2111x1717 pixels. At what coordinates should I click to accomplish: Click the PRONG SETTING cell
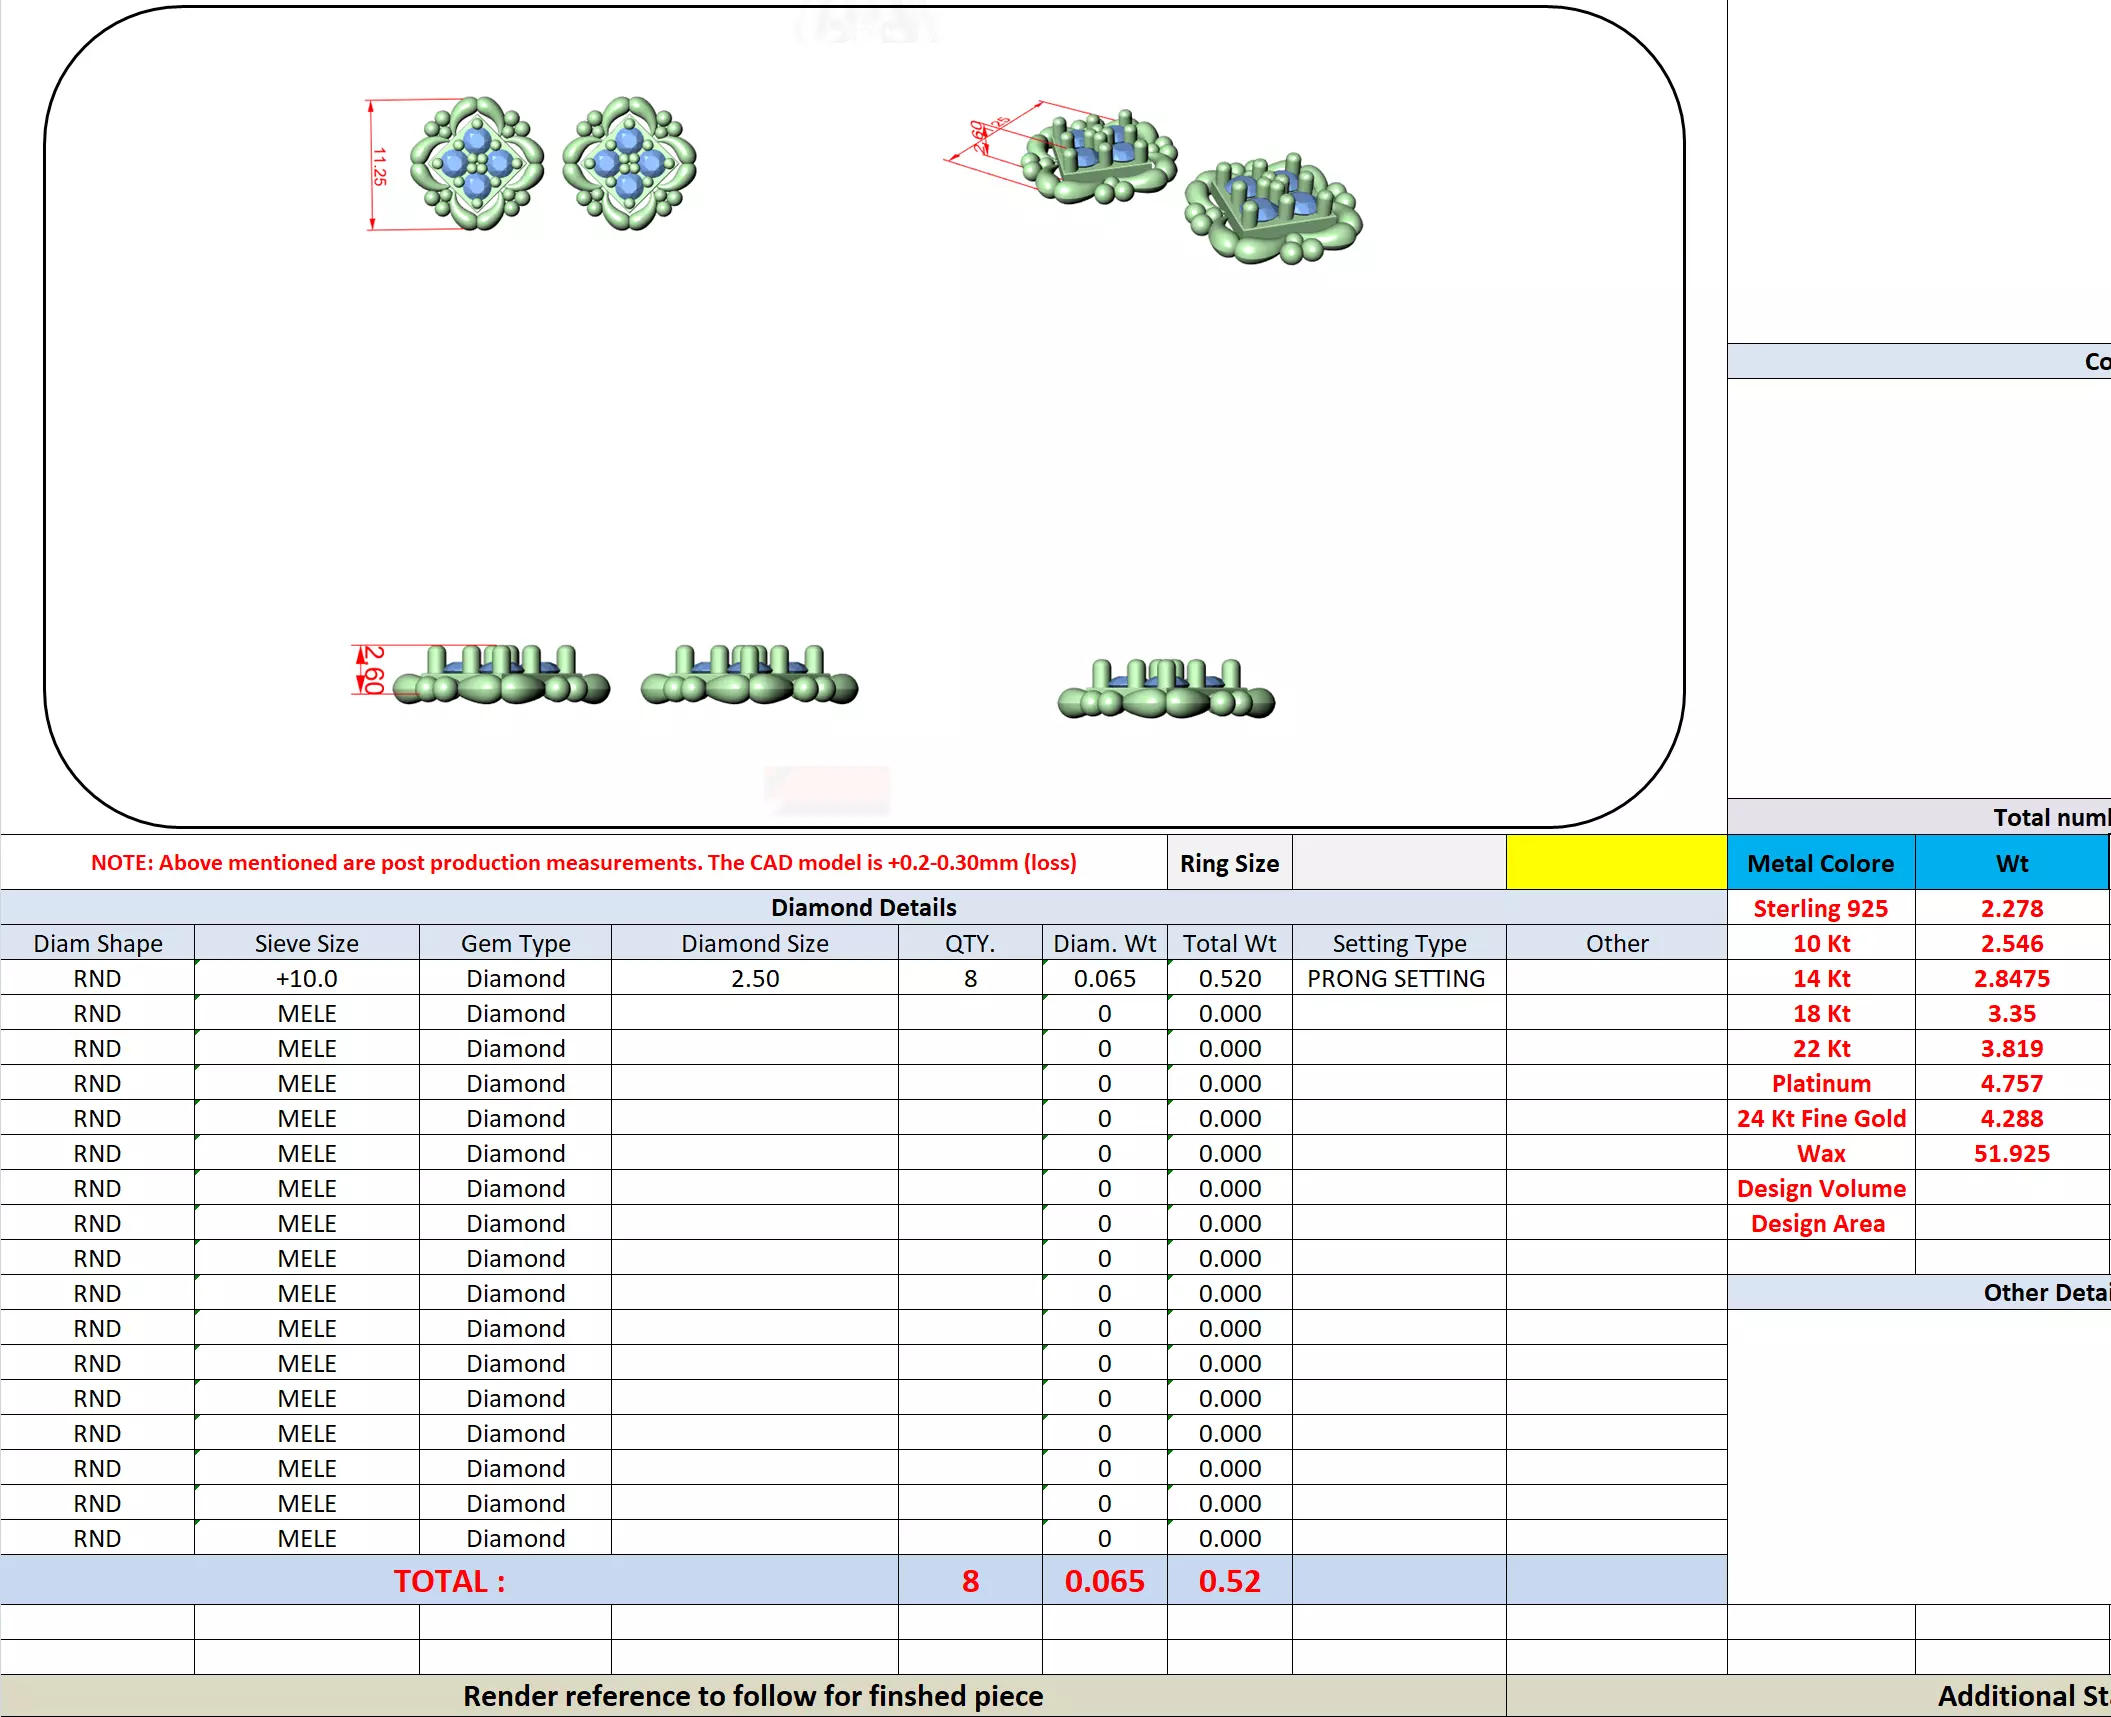[x=1396, y=978]
